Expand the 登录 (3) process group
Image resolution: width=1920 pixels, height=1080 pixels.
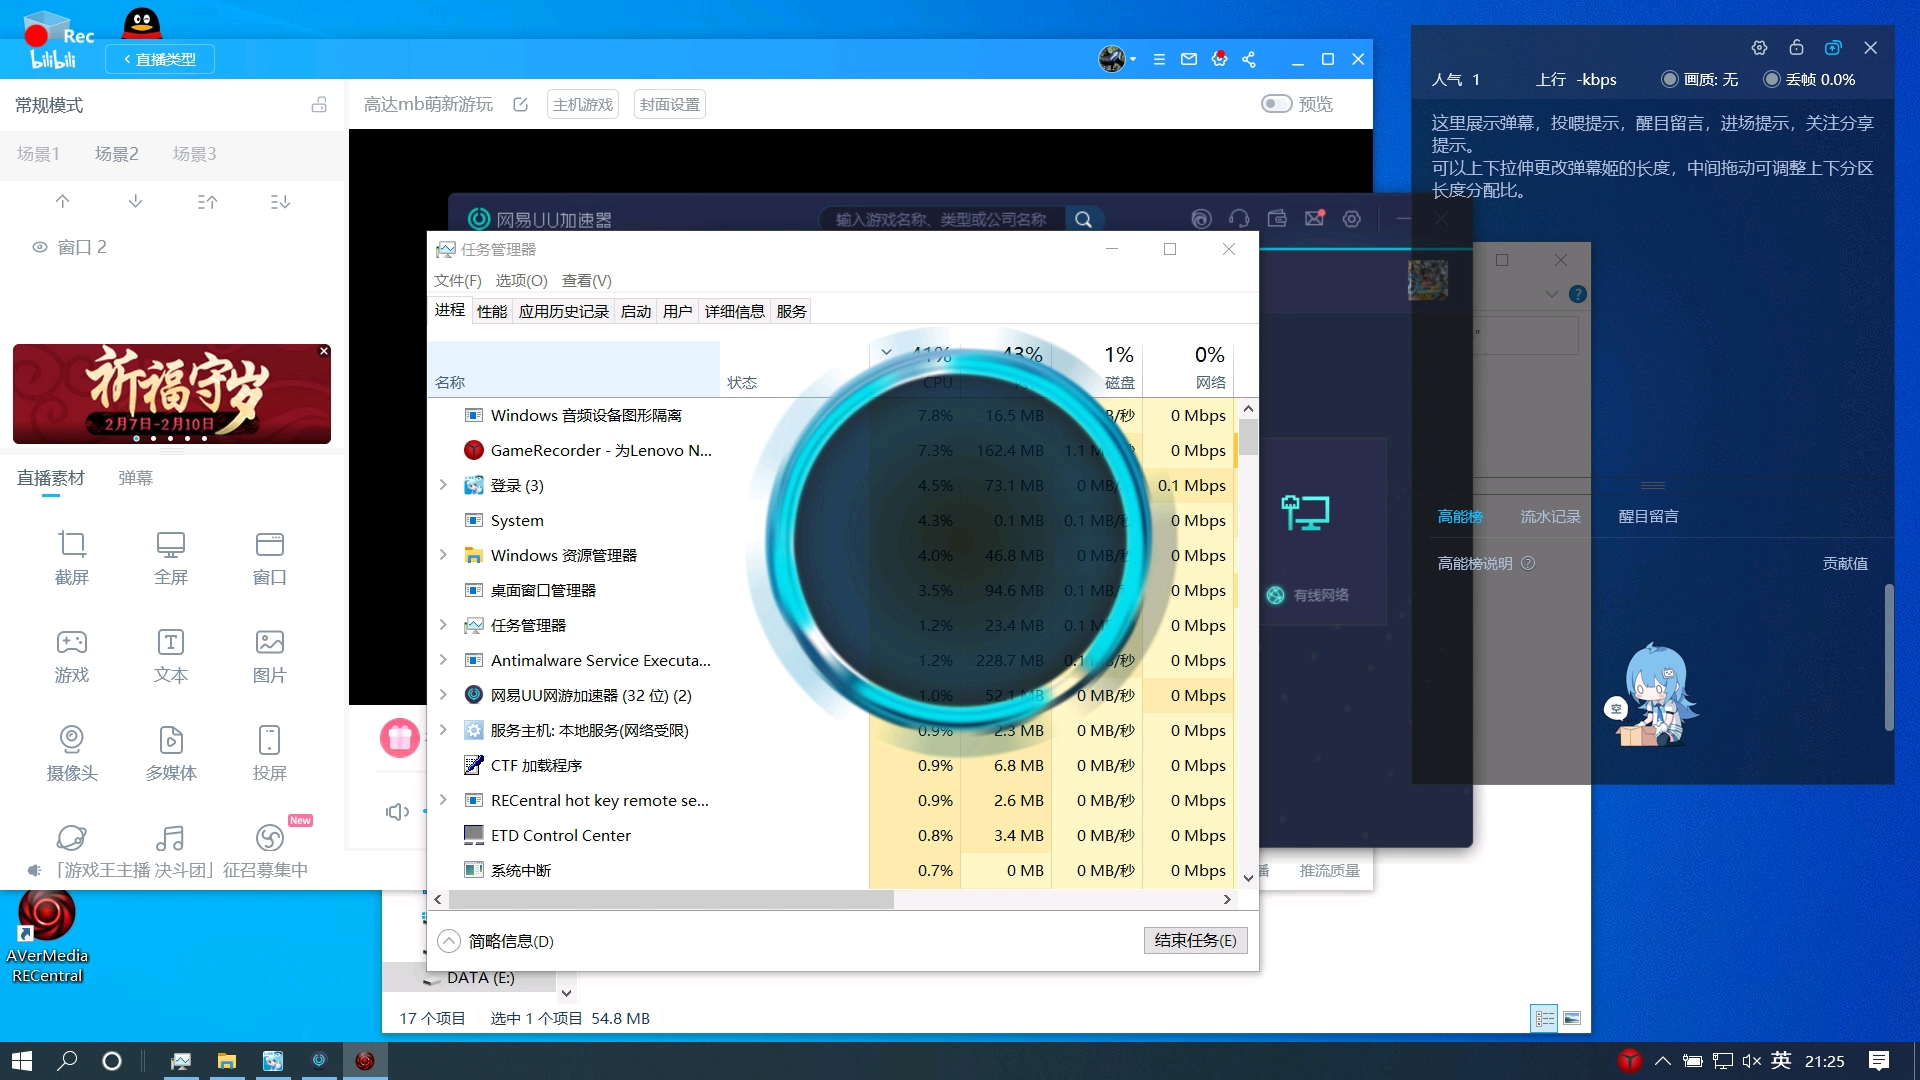point(443,485)
